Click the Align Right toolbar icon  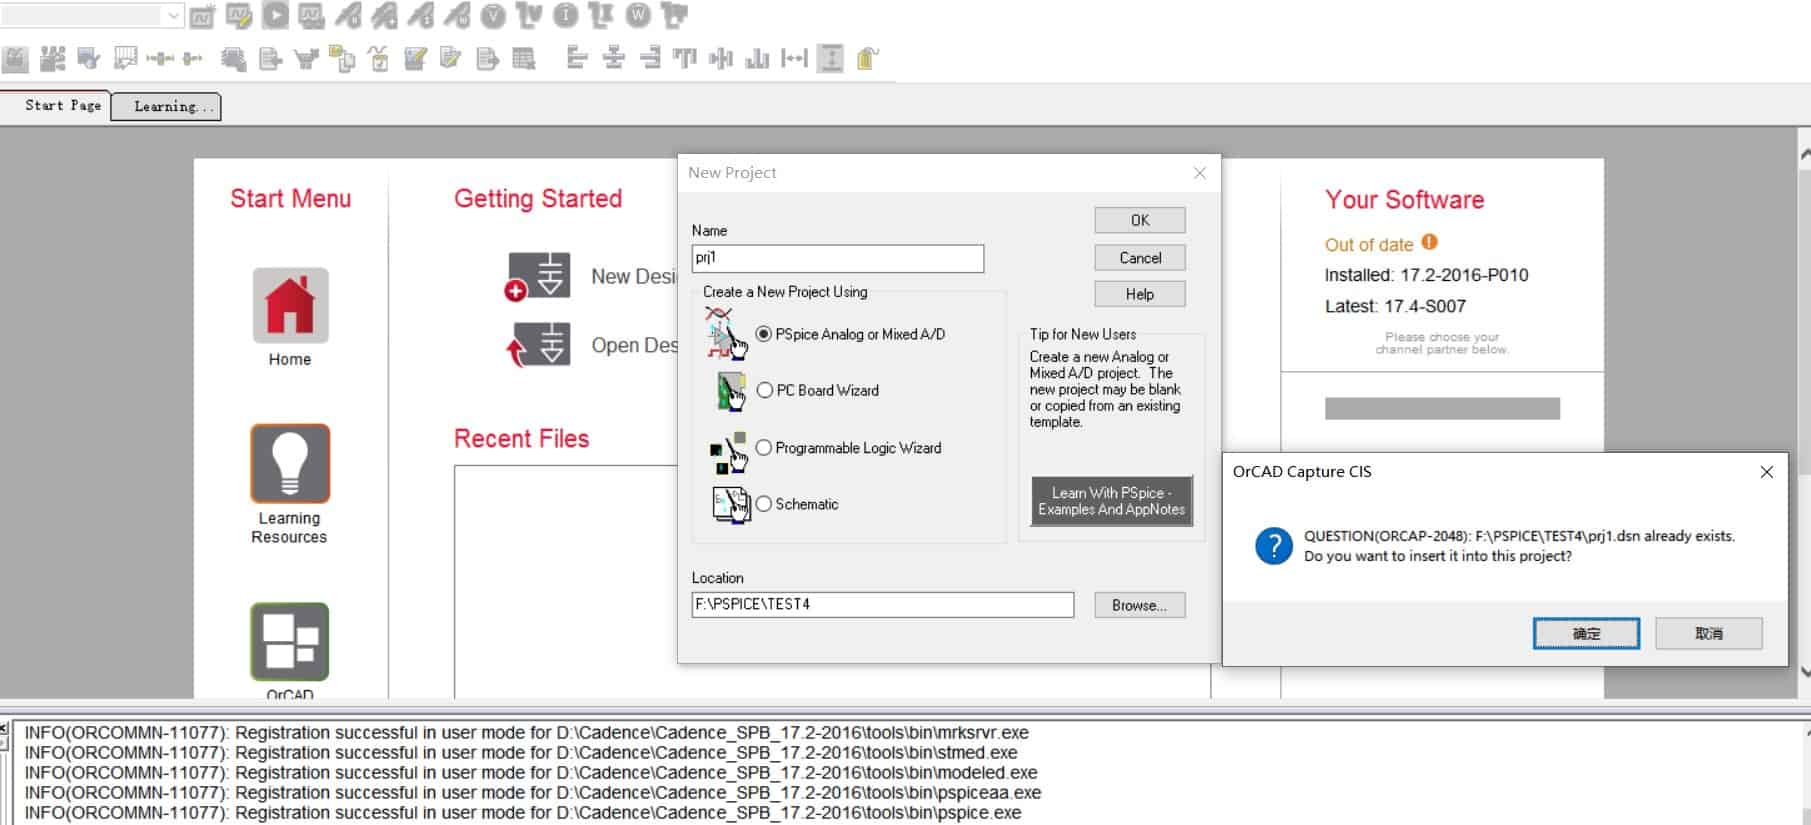(x=650, y=59)
